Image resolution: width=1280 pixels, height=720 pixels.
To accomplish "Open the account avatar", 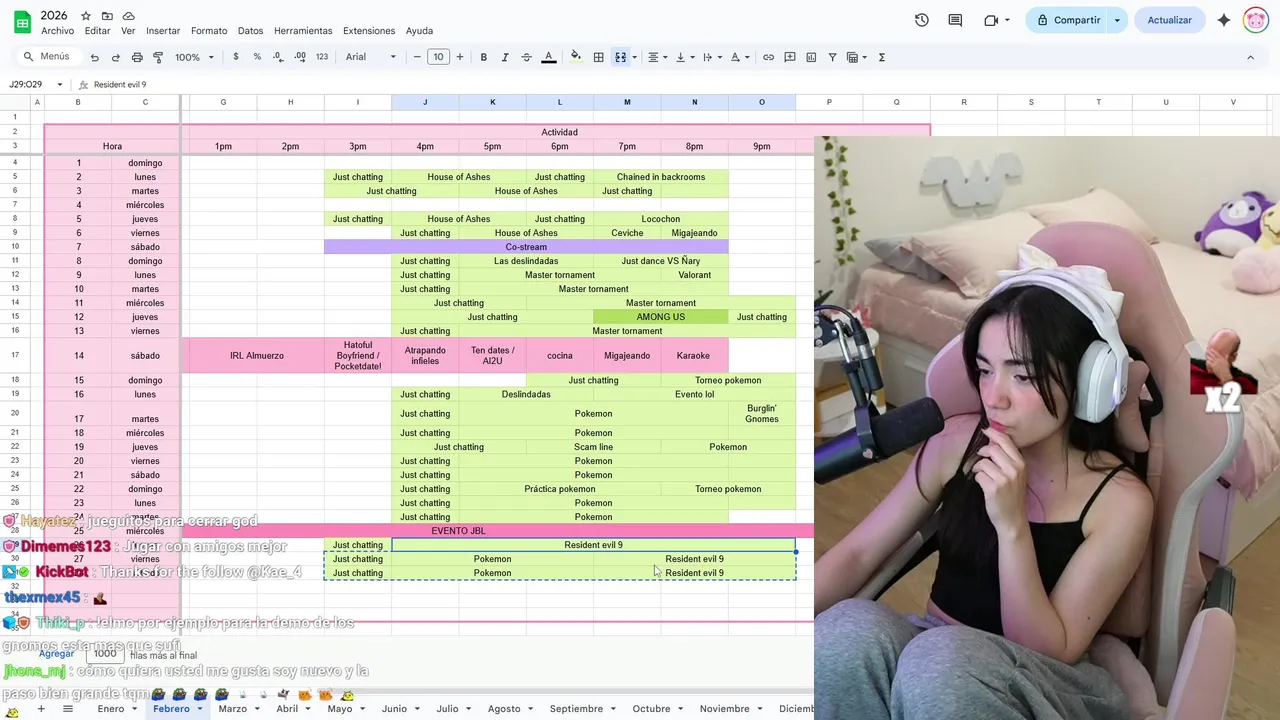I will point(1256,20).
